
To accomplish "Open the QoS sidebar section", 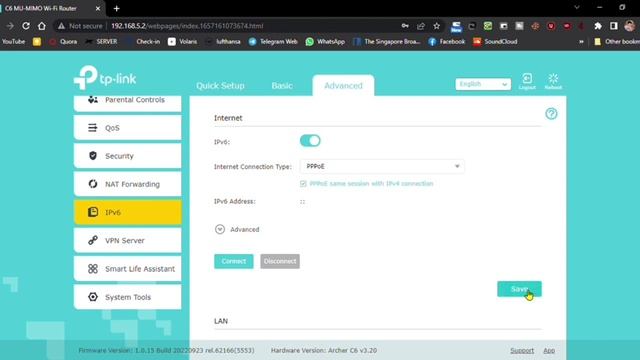I will point(127,127).
